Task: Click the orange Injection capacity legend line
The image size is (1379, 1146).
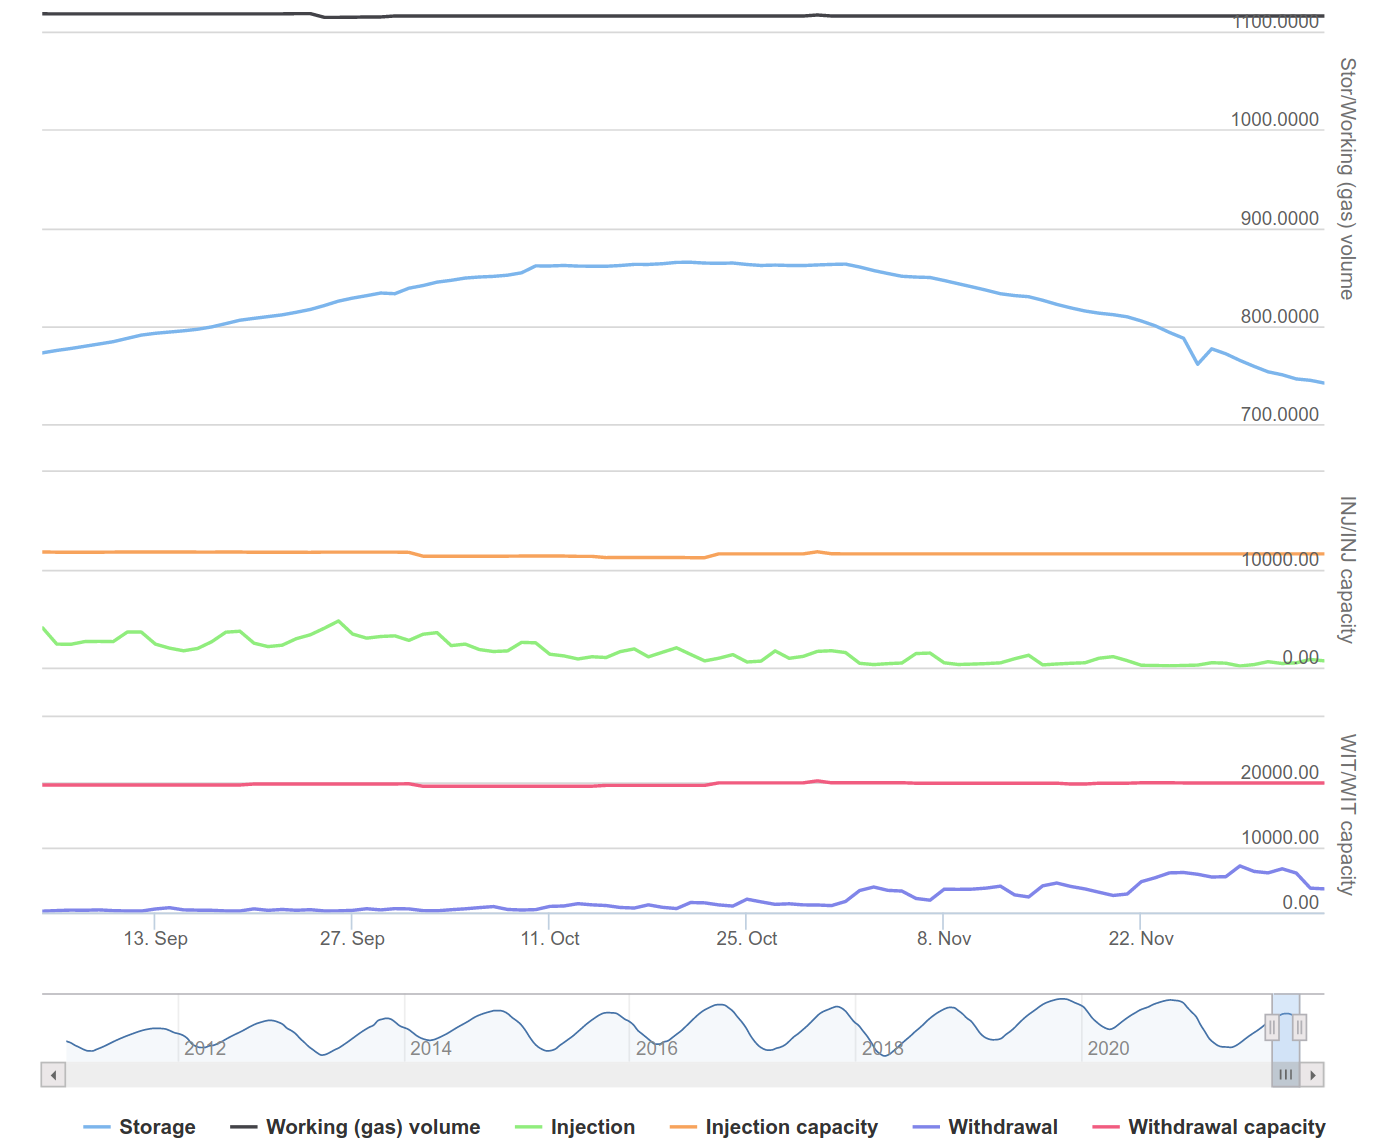Action: [683, 1127]
